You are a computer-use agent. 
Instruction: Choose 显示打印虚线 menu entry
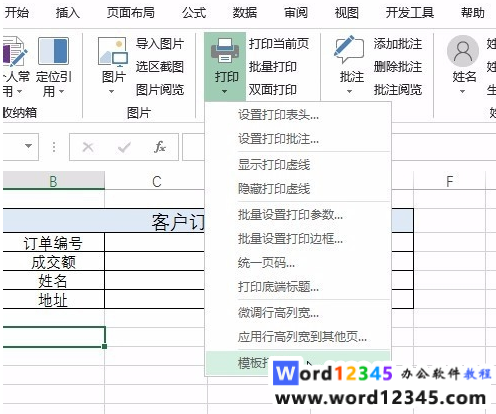click(298, 165)
